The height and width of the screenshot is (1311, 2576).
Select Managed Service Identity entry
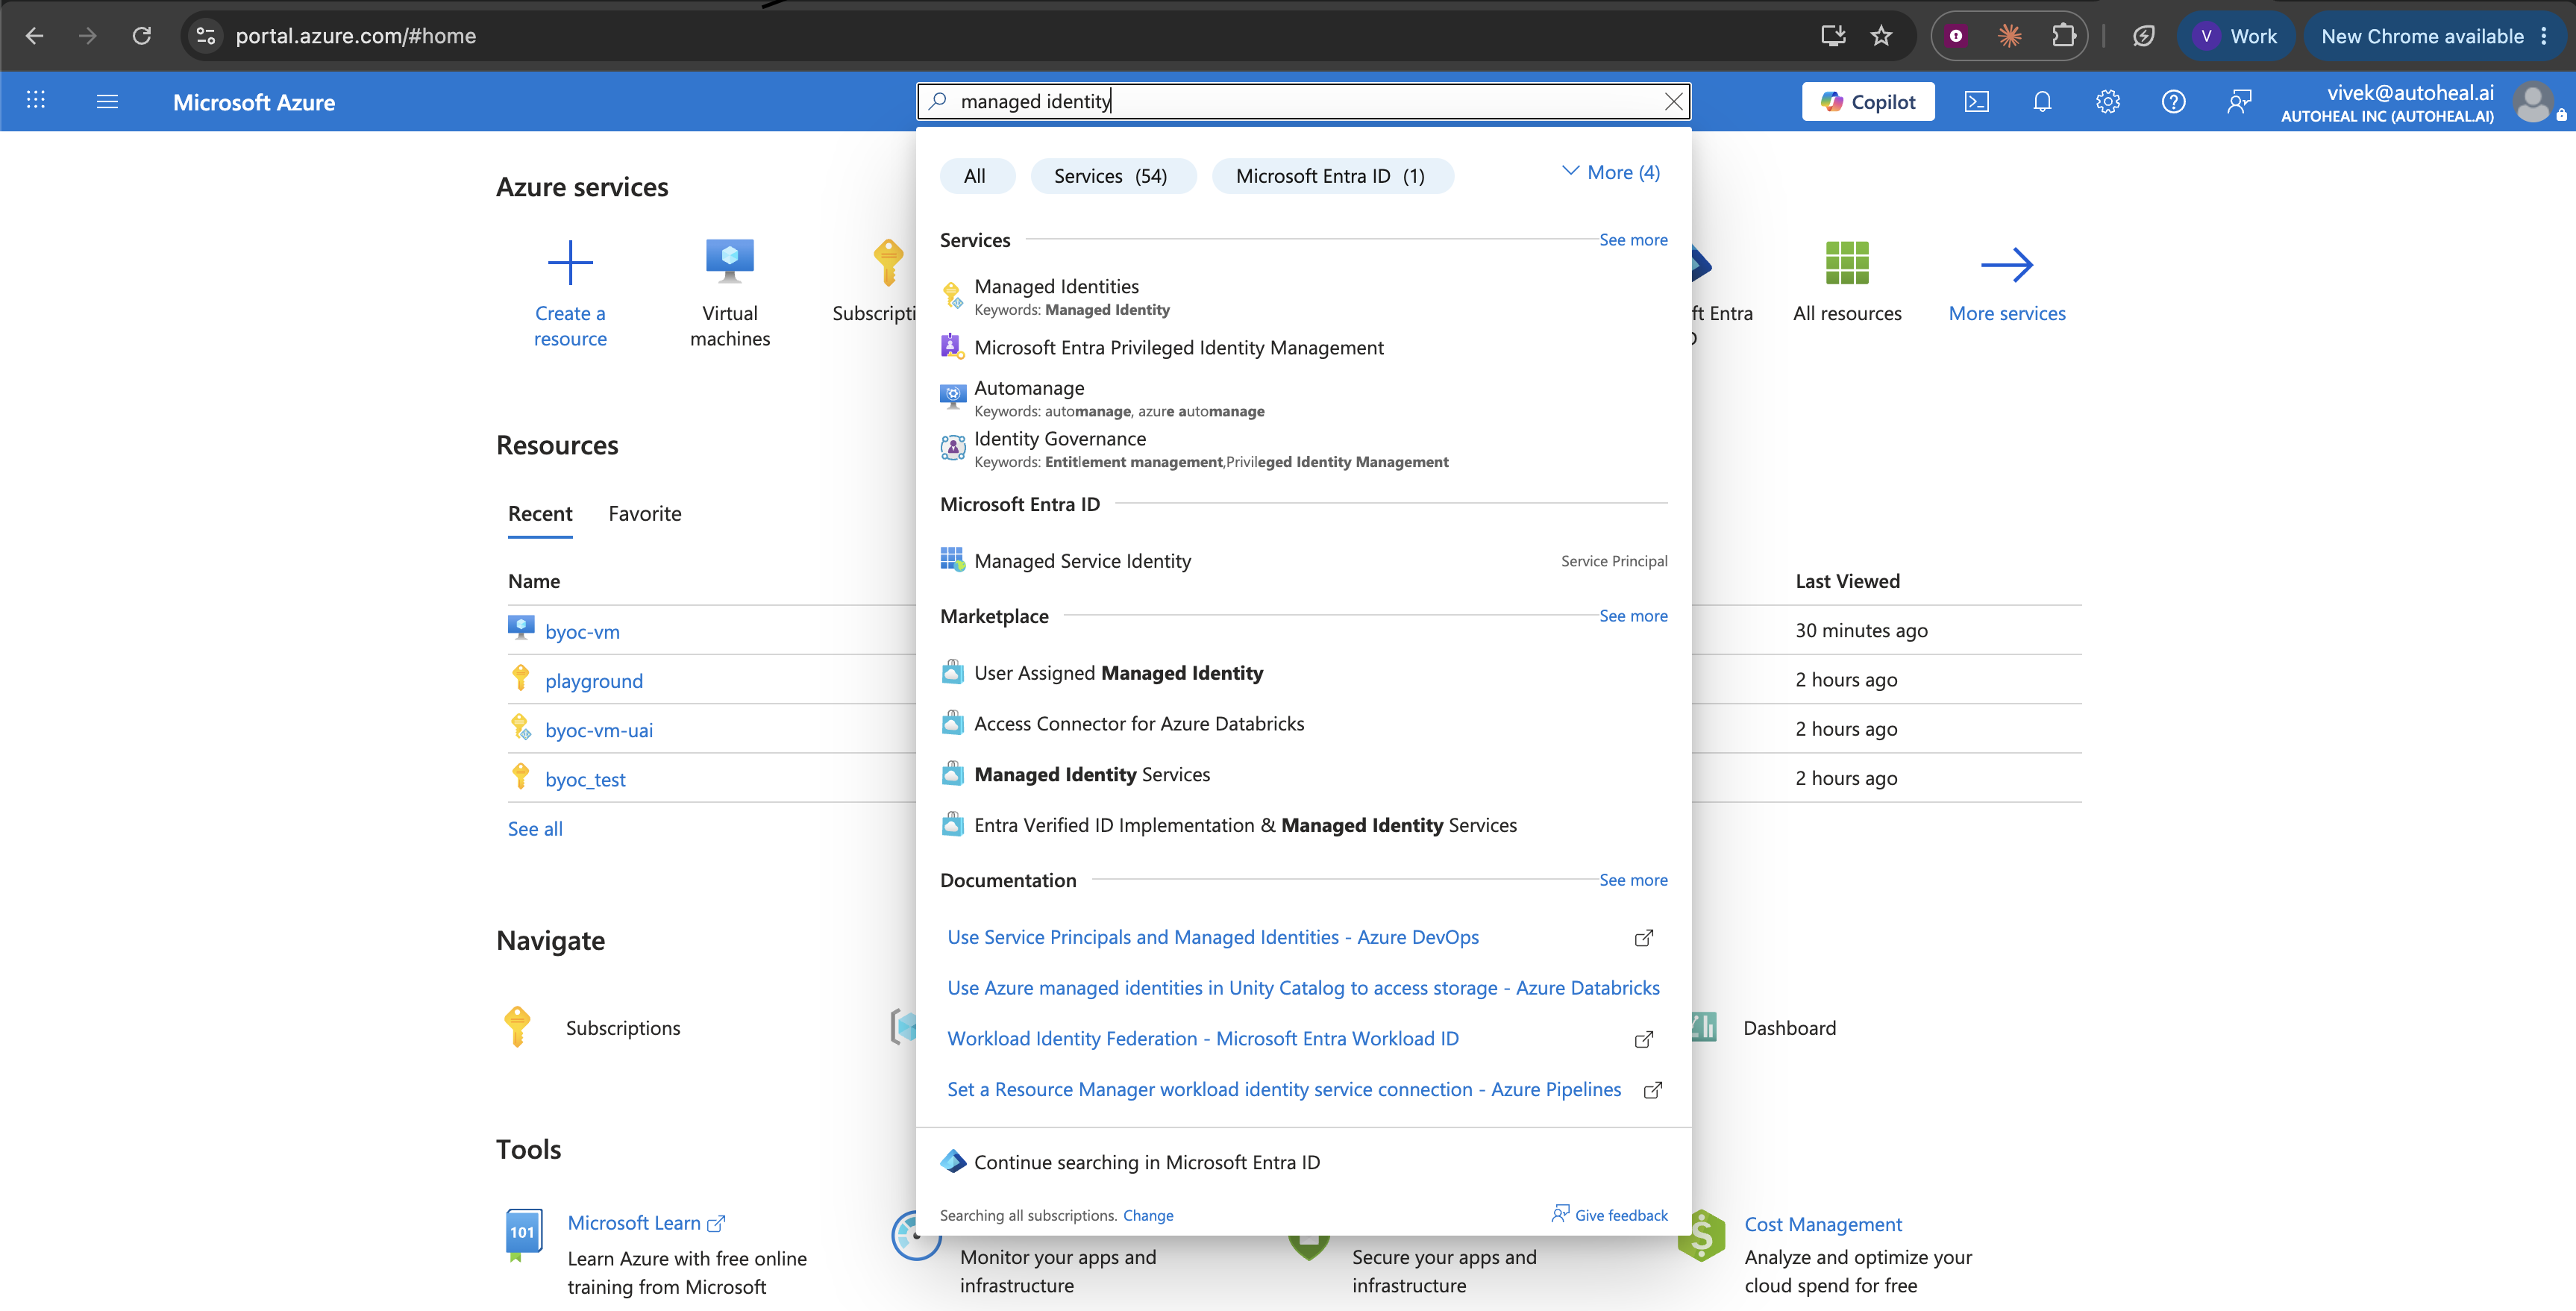[1303, 560]
